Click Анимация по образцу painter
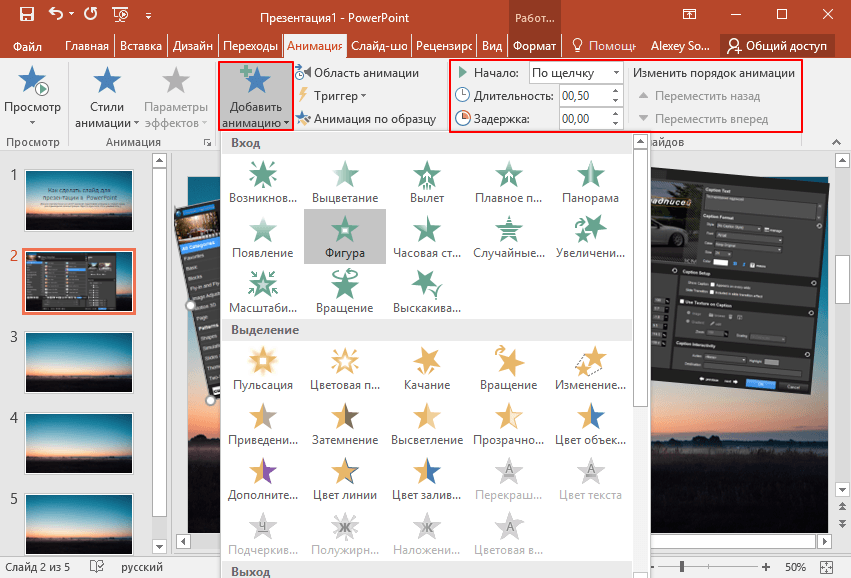 coord(365,119)
